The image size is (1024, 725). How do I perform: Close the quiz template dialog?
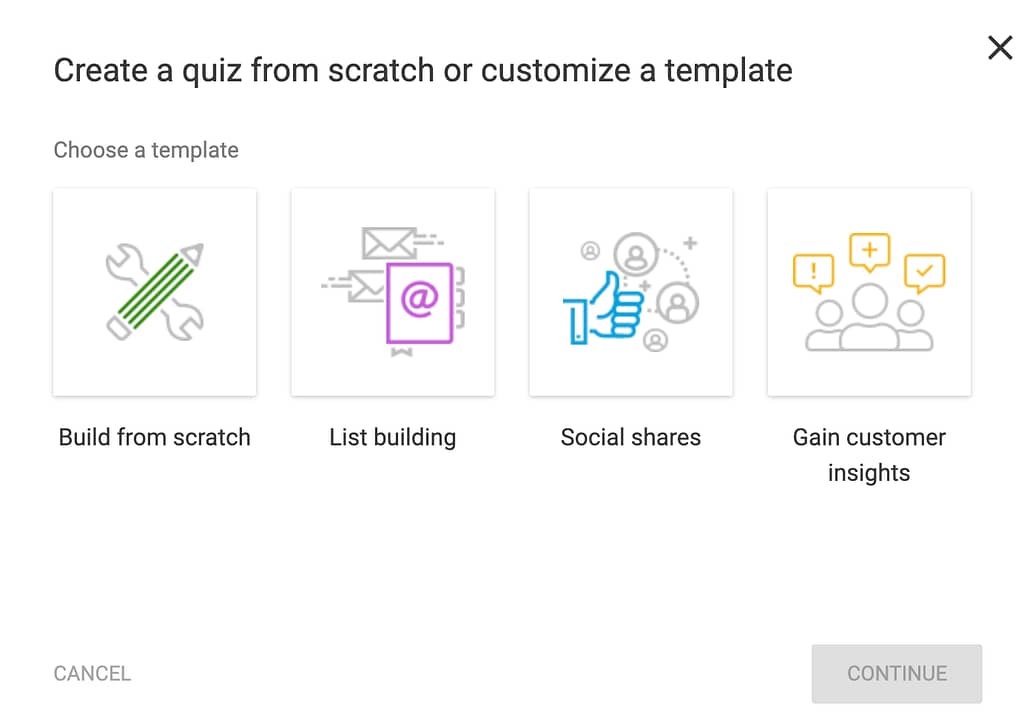[1000, 48]
